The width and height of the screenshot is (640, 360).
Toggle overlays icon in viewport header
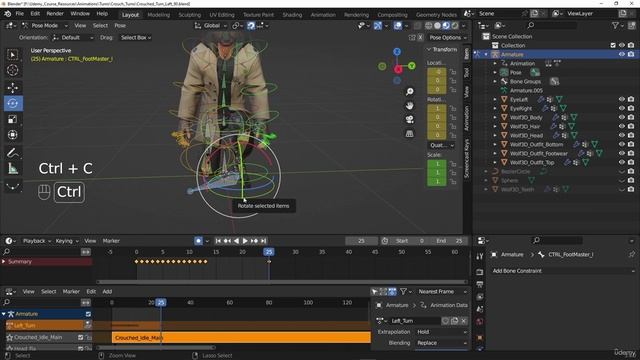[x=398, y=25]
